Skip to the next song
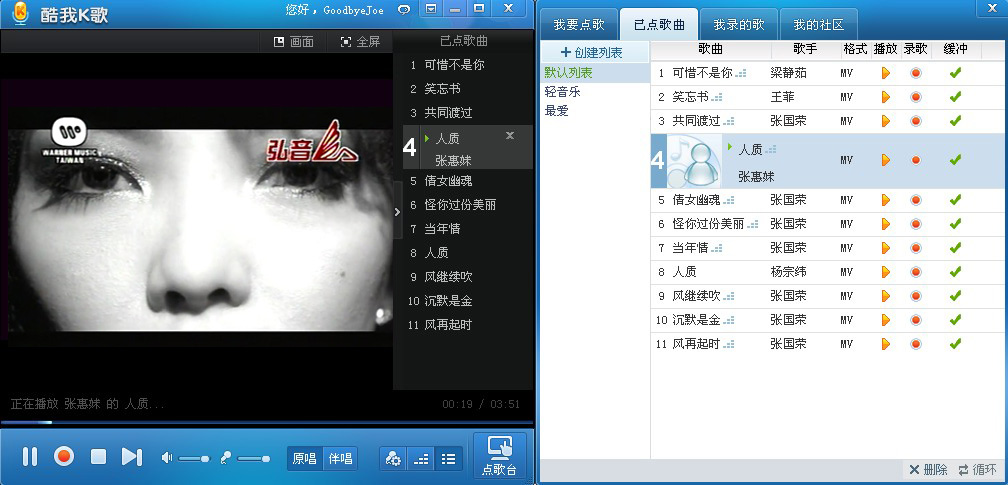This screenshot has height=485, width=1008. pyautogui.click(x=132, y=457)
